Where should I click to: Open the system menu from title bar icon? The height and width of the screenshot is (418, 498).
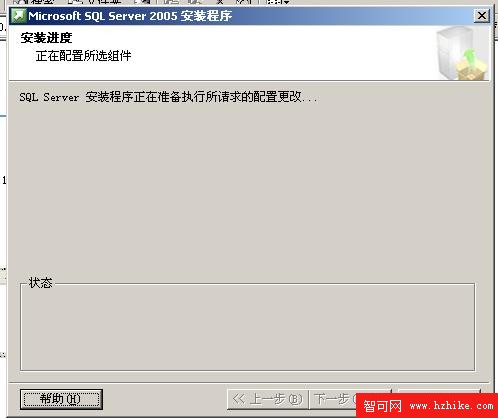pyautogui.click(x=18, y=16)
